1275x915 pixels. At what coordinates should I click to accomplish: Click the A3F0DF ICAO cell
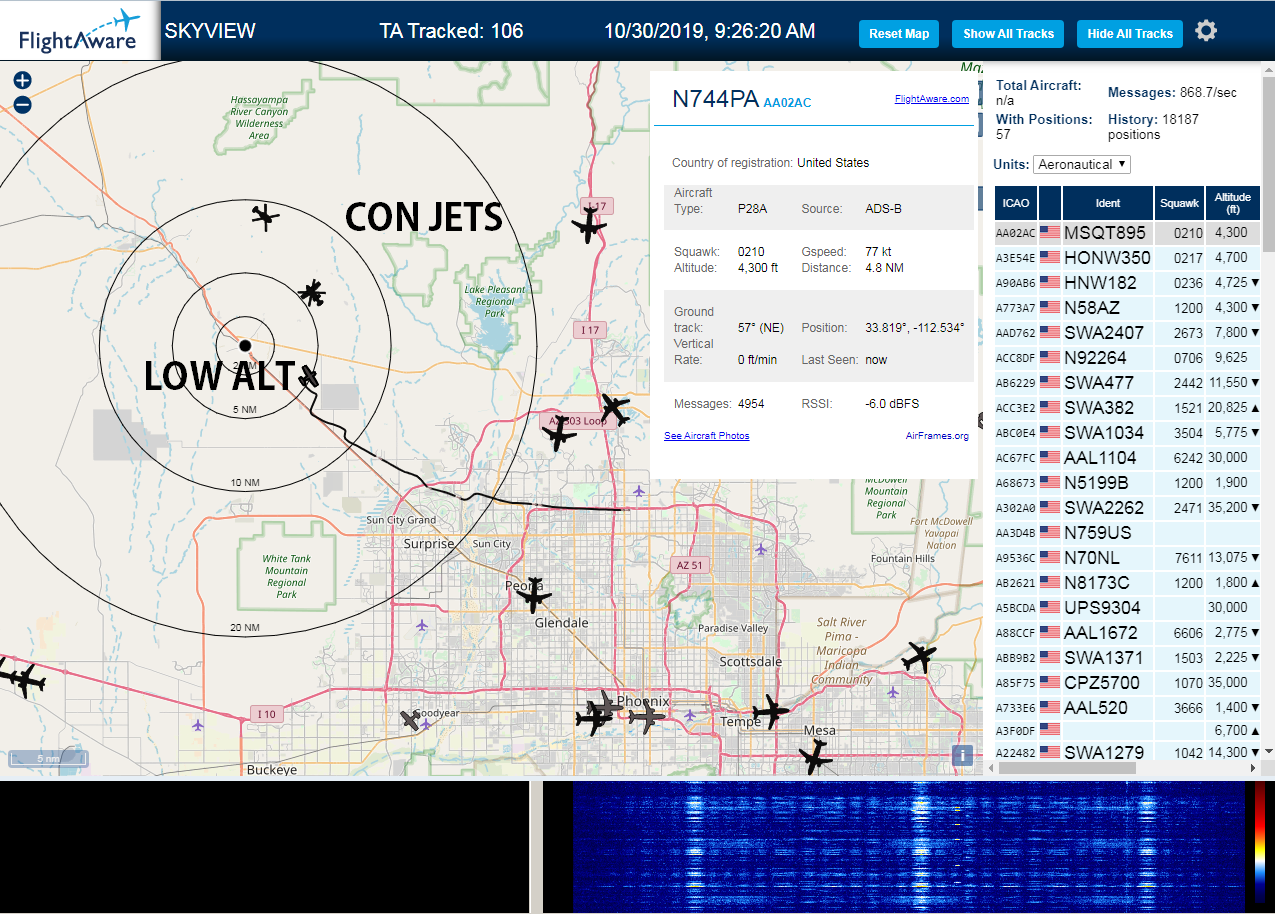[1015, 731]
